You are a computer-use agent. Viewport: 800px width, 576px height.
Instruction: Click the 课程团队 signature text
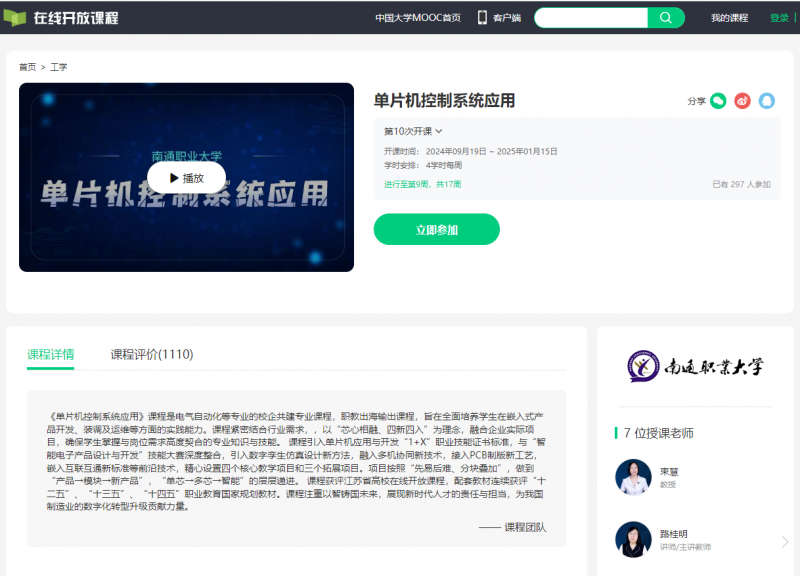pos(525,528)
